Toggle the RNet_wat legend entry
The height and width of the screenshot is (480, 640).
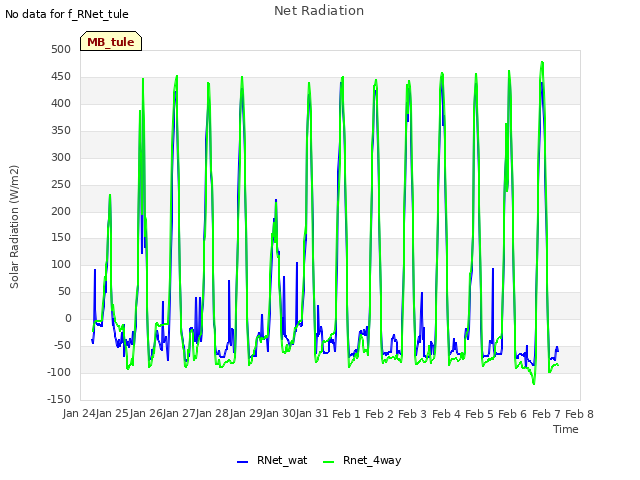tap(272, 460)
